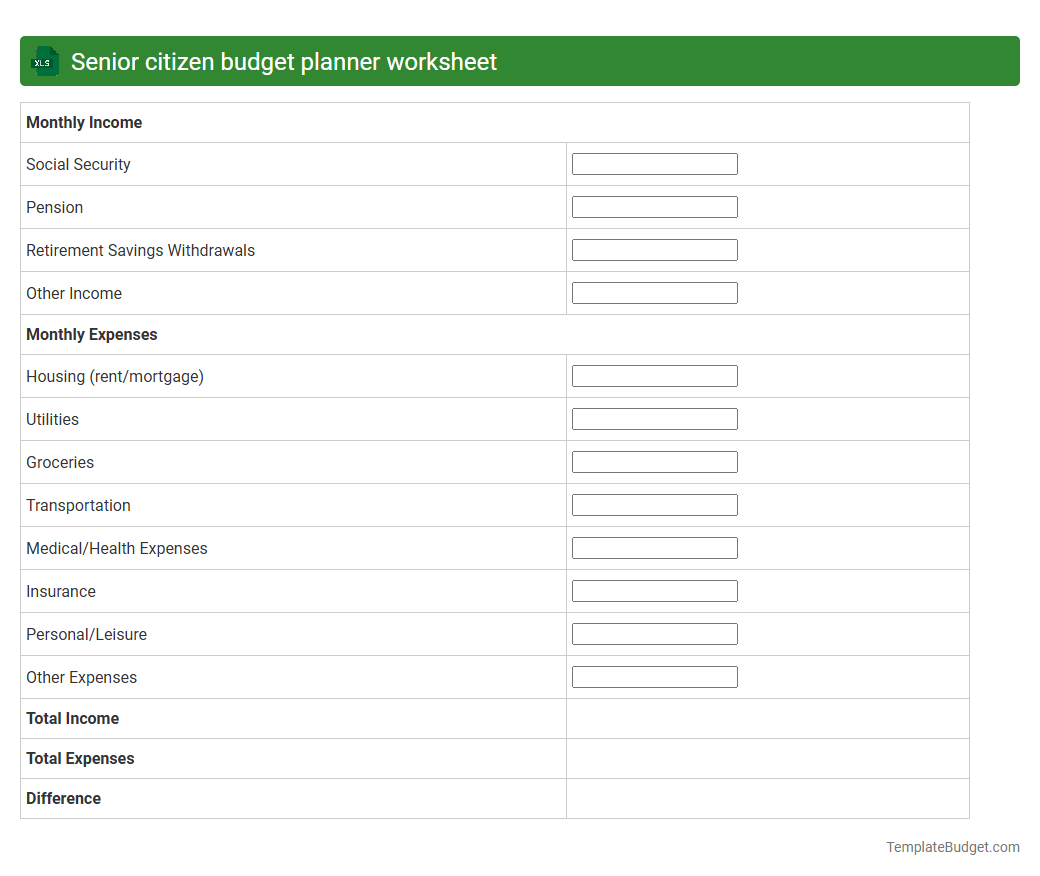The width and height of the screenshot is (1040, 876).
Task: Click the Transportation amount input
Action: pyautogui.click(x=654, y=504)
